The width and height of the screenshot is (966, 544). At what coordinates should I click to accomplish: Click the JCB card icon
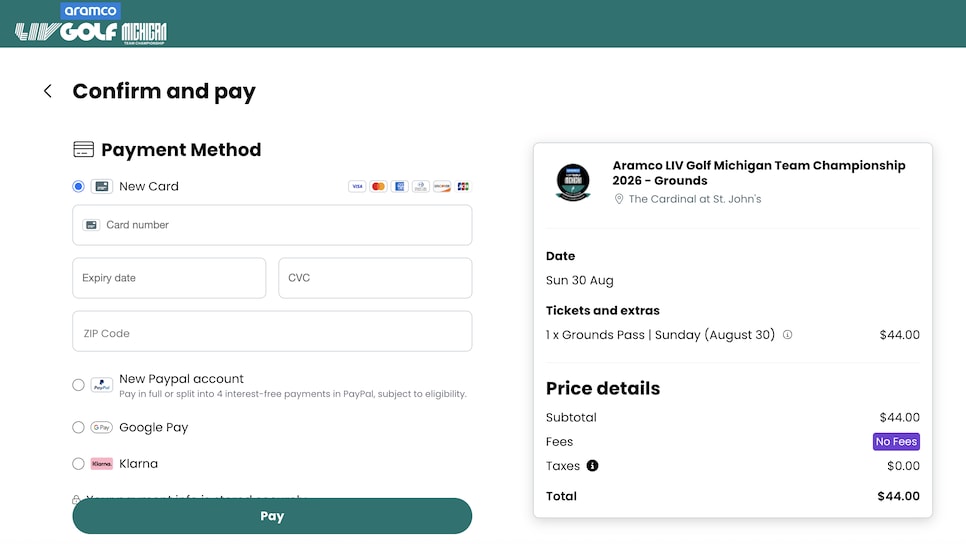(463, 186)
